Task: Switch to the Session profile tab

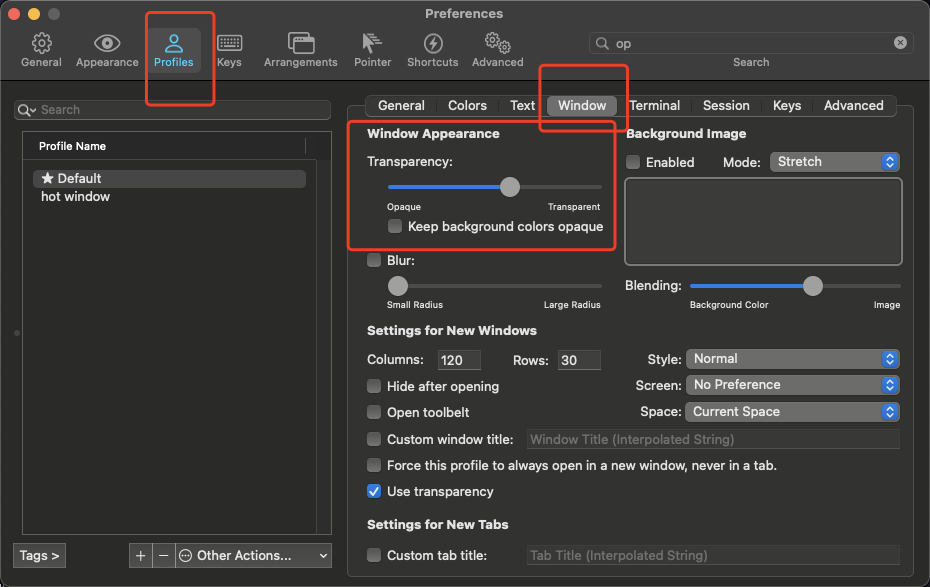Action: click(726, 106)
